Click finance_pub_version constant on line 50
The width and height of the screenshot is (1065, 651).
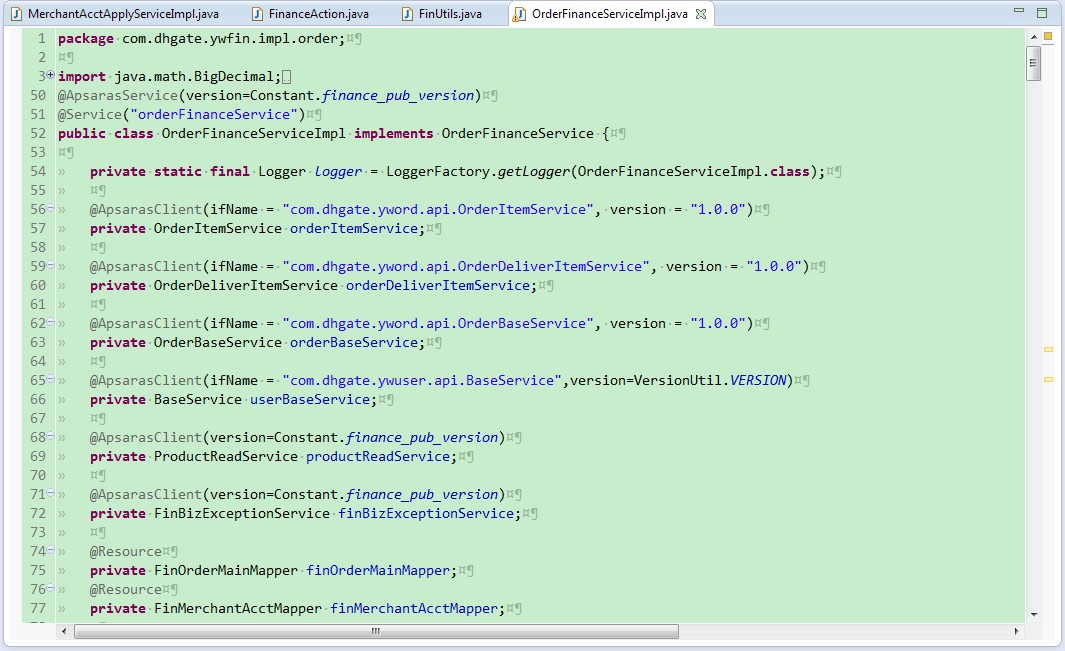click(x=397, y=96)
